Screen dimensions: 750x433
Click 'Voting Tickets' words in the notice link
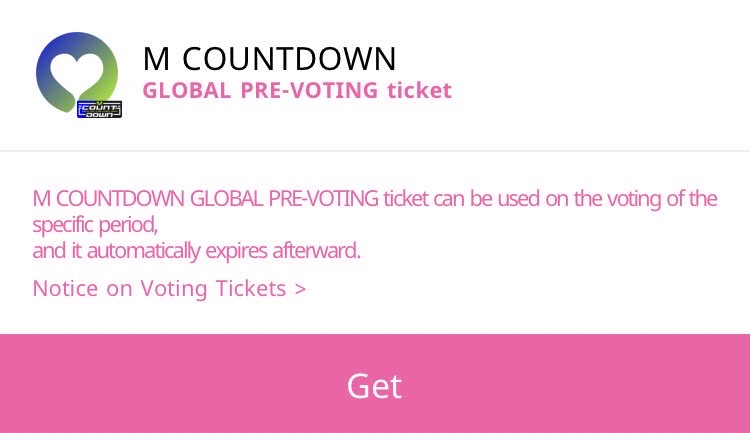(213, 289)
